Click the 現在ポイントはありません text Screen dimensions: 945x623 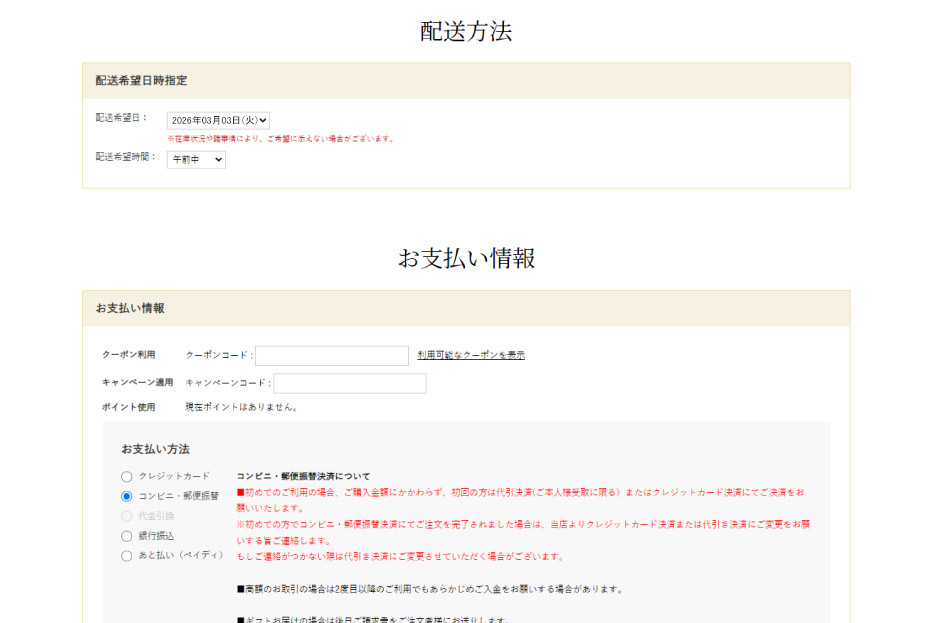pyautogui.click(x=241, y=407)
